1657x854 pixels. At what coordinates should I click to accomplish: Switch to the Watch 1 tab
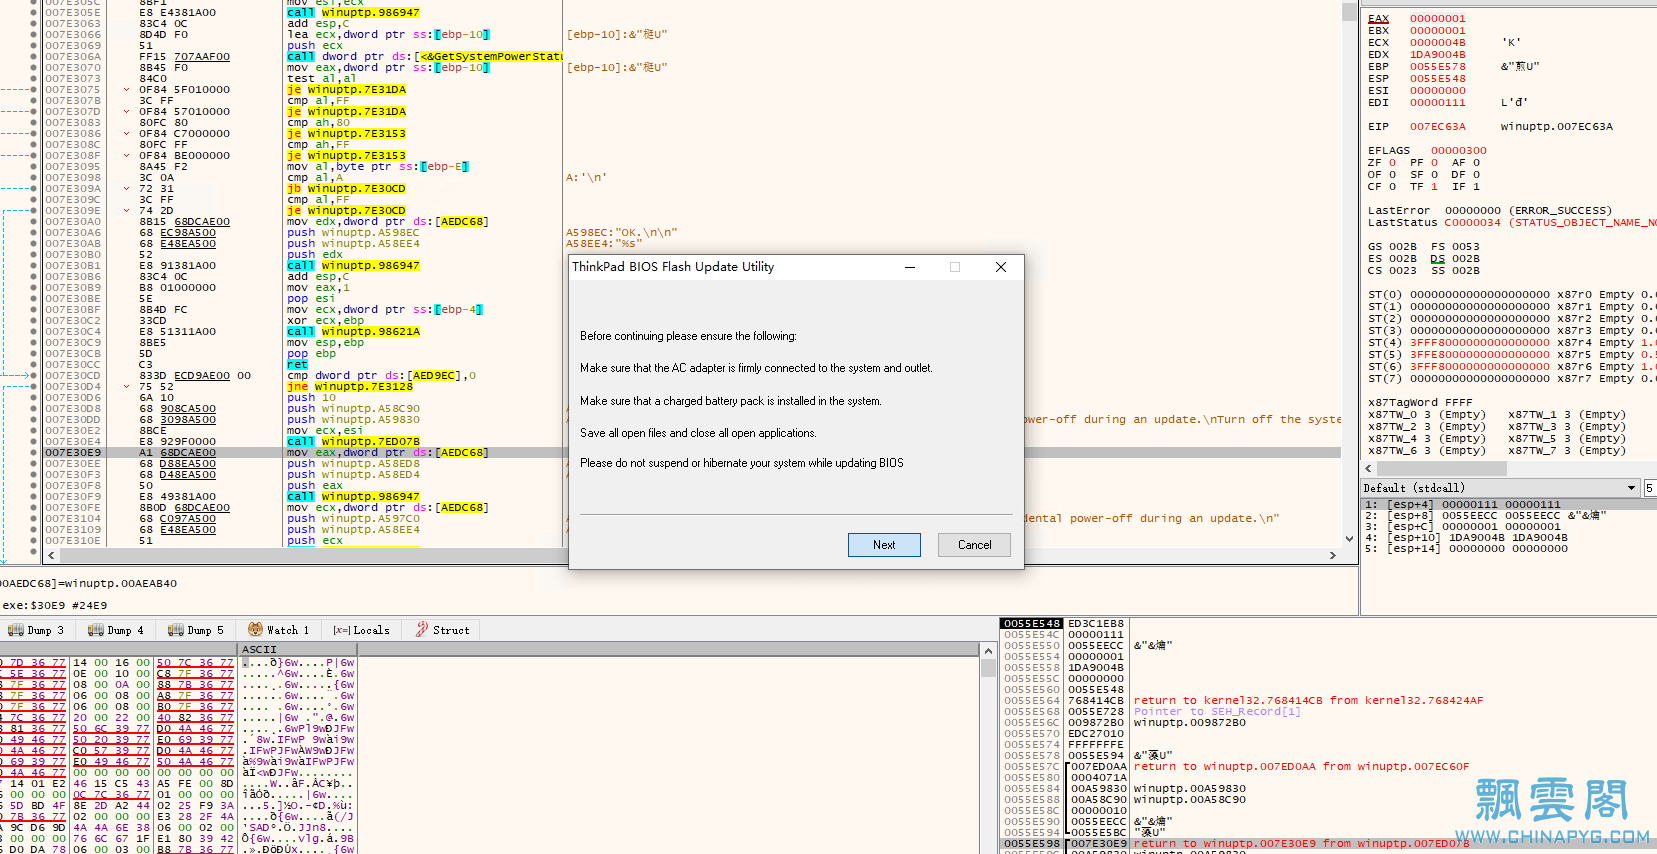[278, 630]
